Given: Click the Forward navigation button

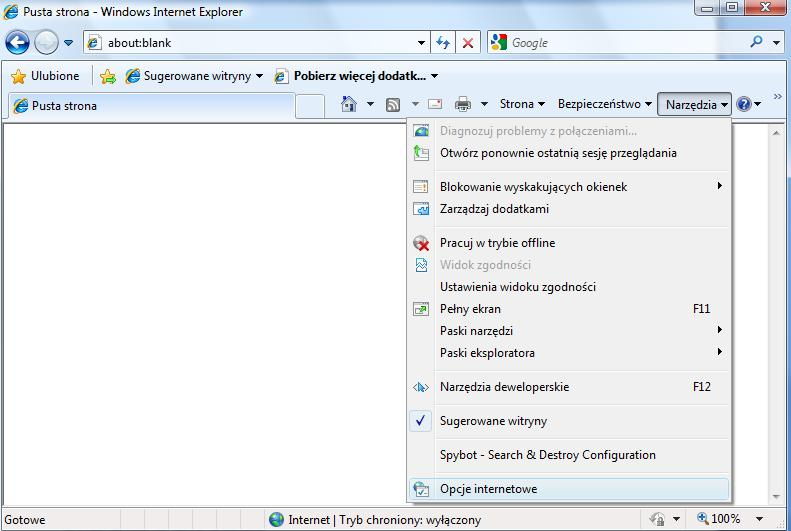Looking at the screenshot, I should click(x=46, y=42).
